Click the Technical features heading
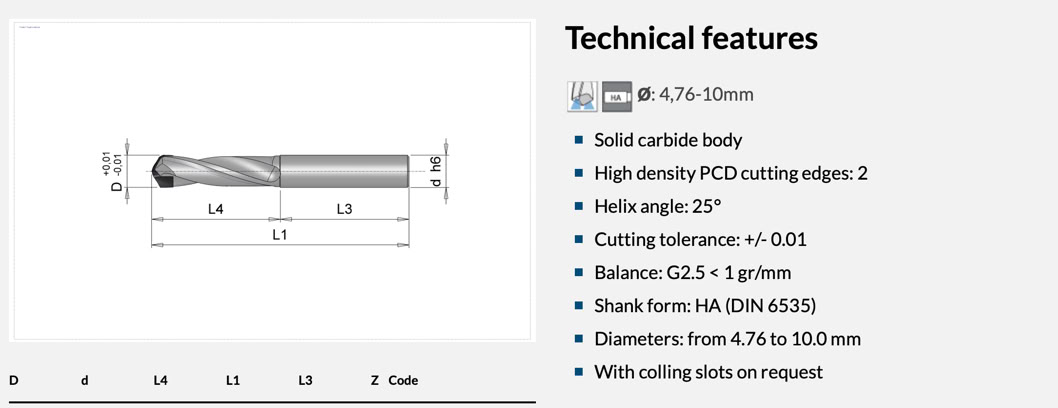1058x408 pixels. (x=691, y=39)
